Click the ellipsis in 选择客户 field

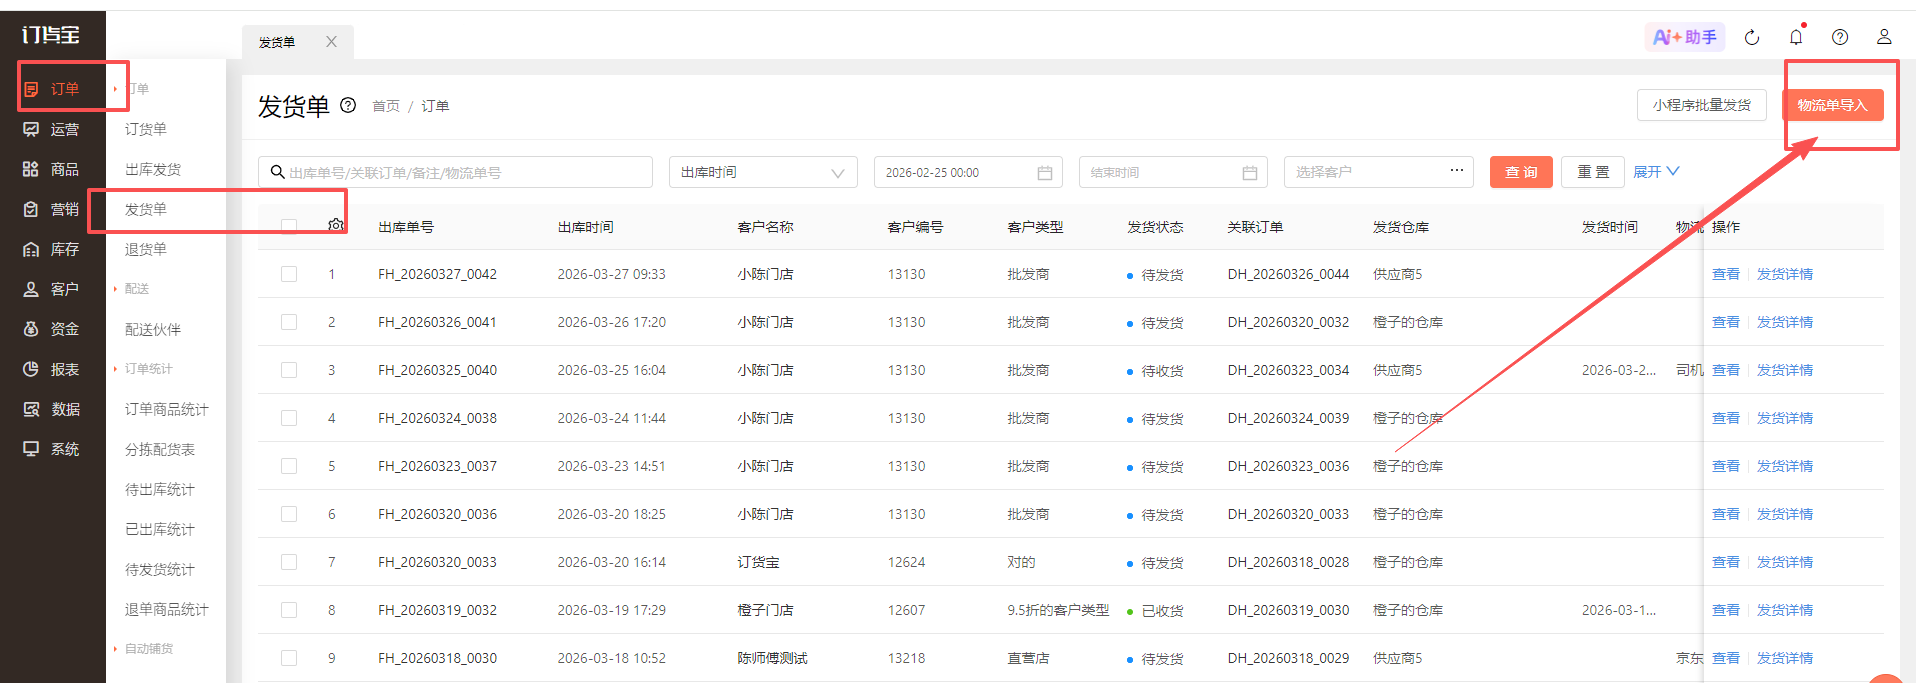(x=1457, y=170)
